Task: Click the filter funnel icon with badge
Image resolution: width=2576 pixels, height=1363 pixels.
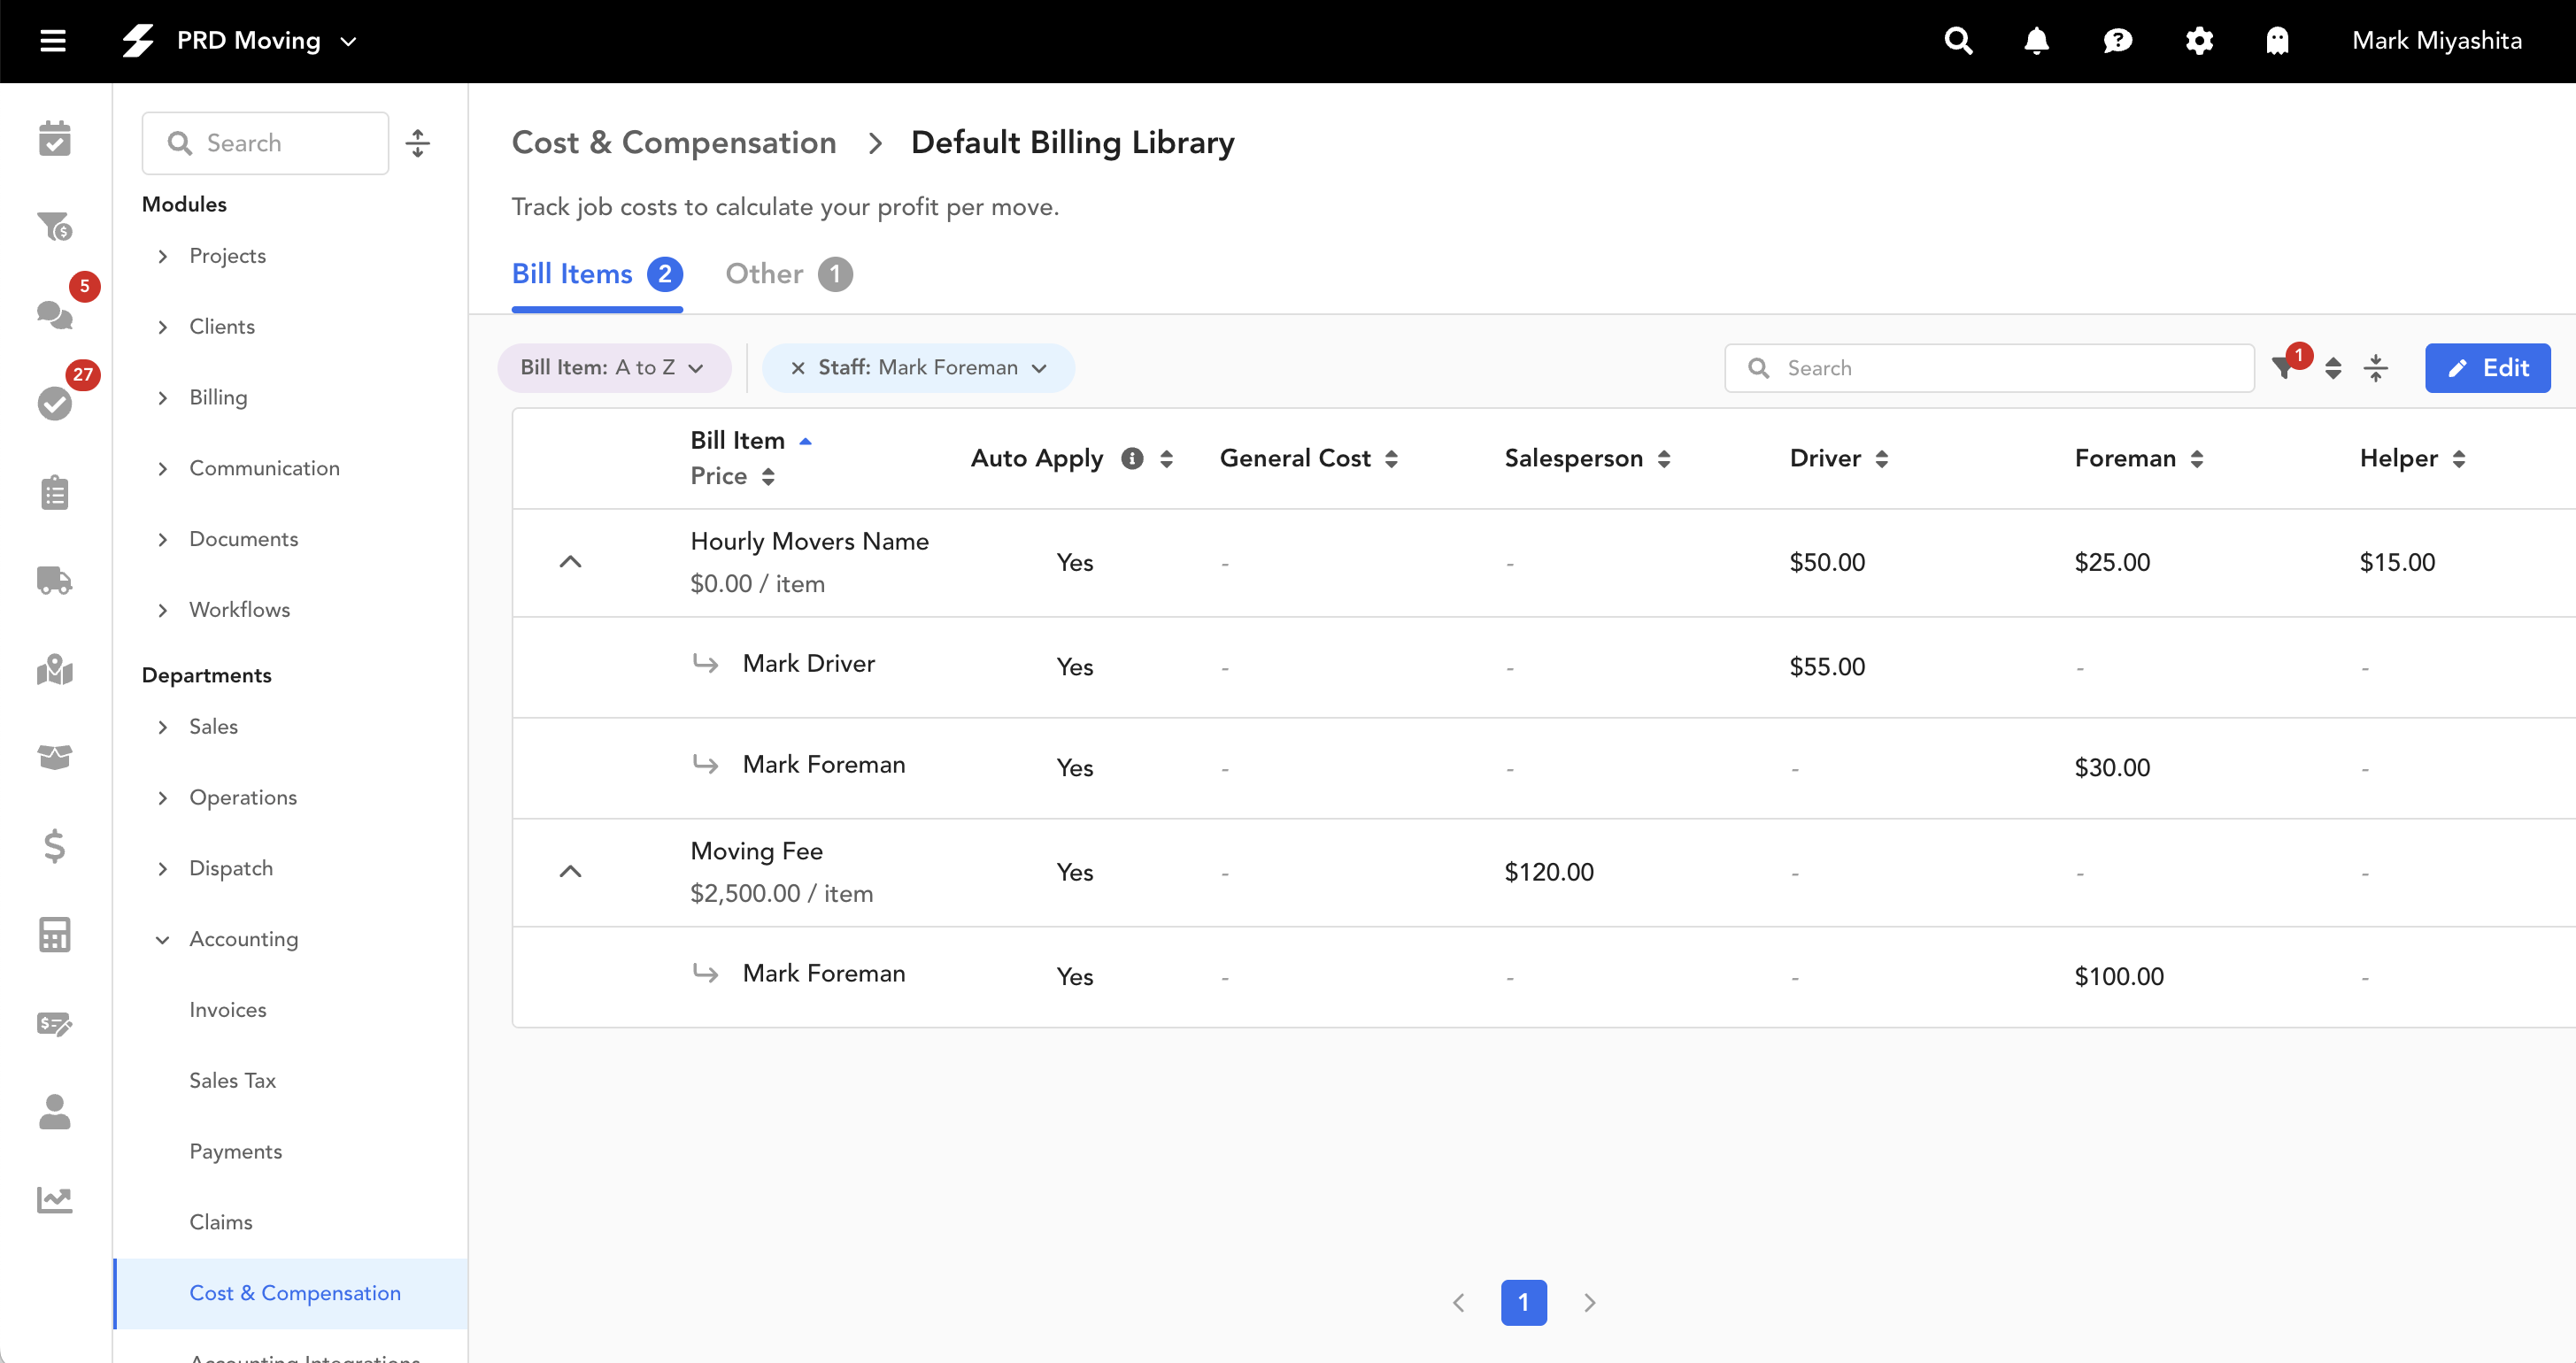Action: point(2283,368)
